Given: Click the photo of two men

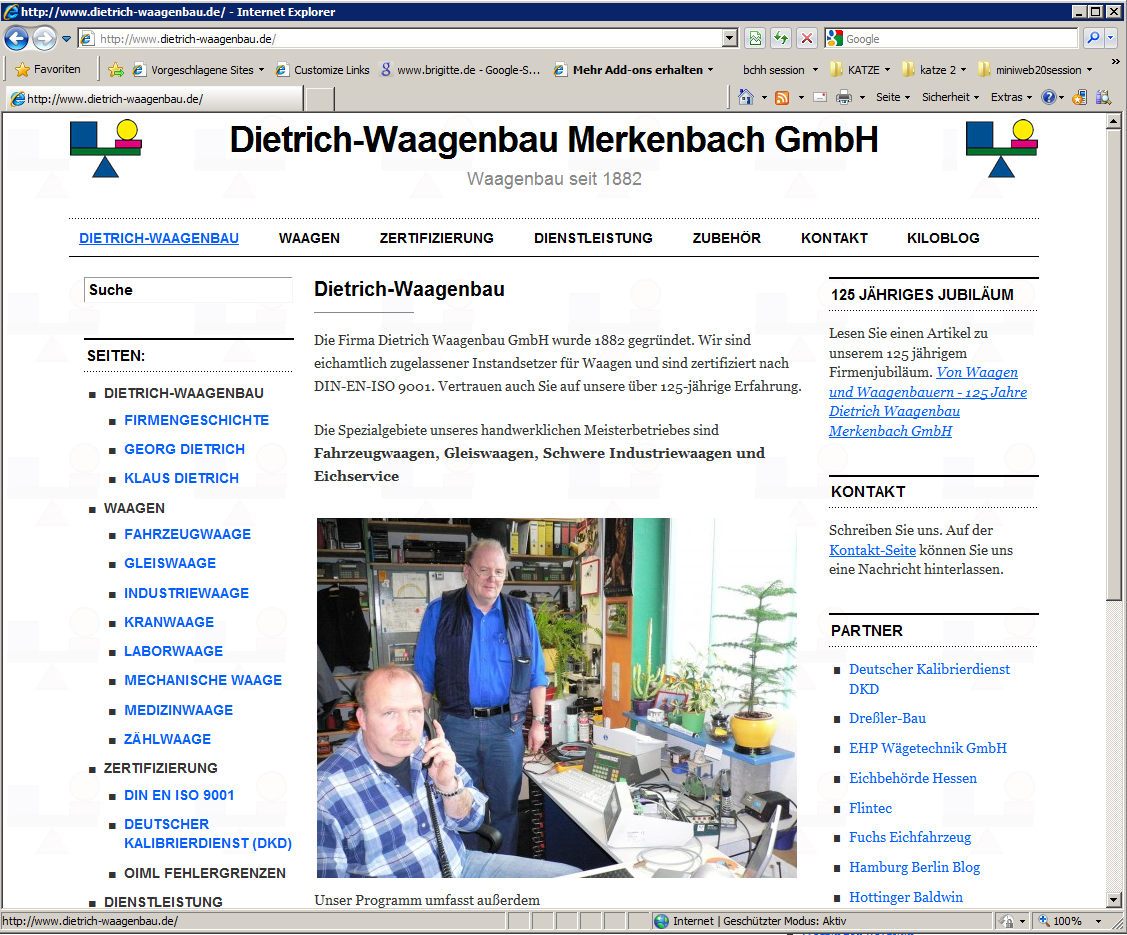Looking at the screenshot, I should coord(556,697).
